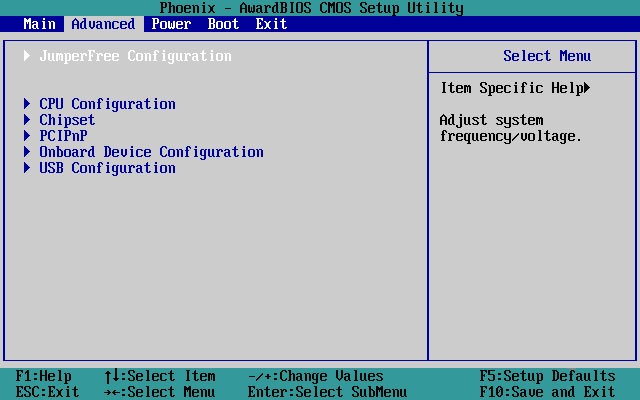640x400 pixels.
Task: Click the ESC:Exit legend entry
Action: (47, 392)
